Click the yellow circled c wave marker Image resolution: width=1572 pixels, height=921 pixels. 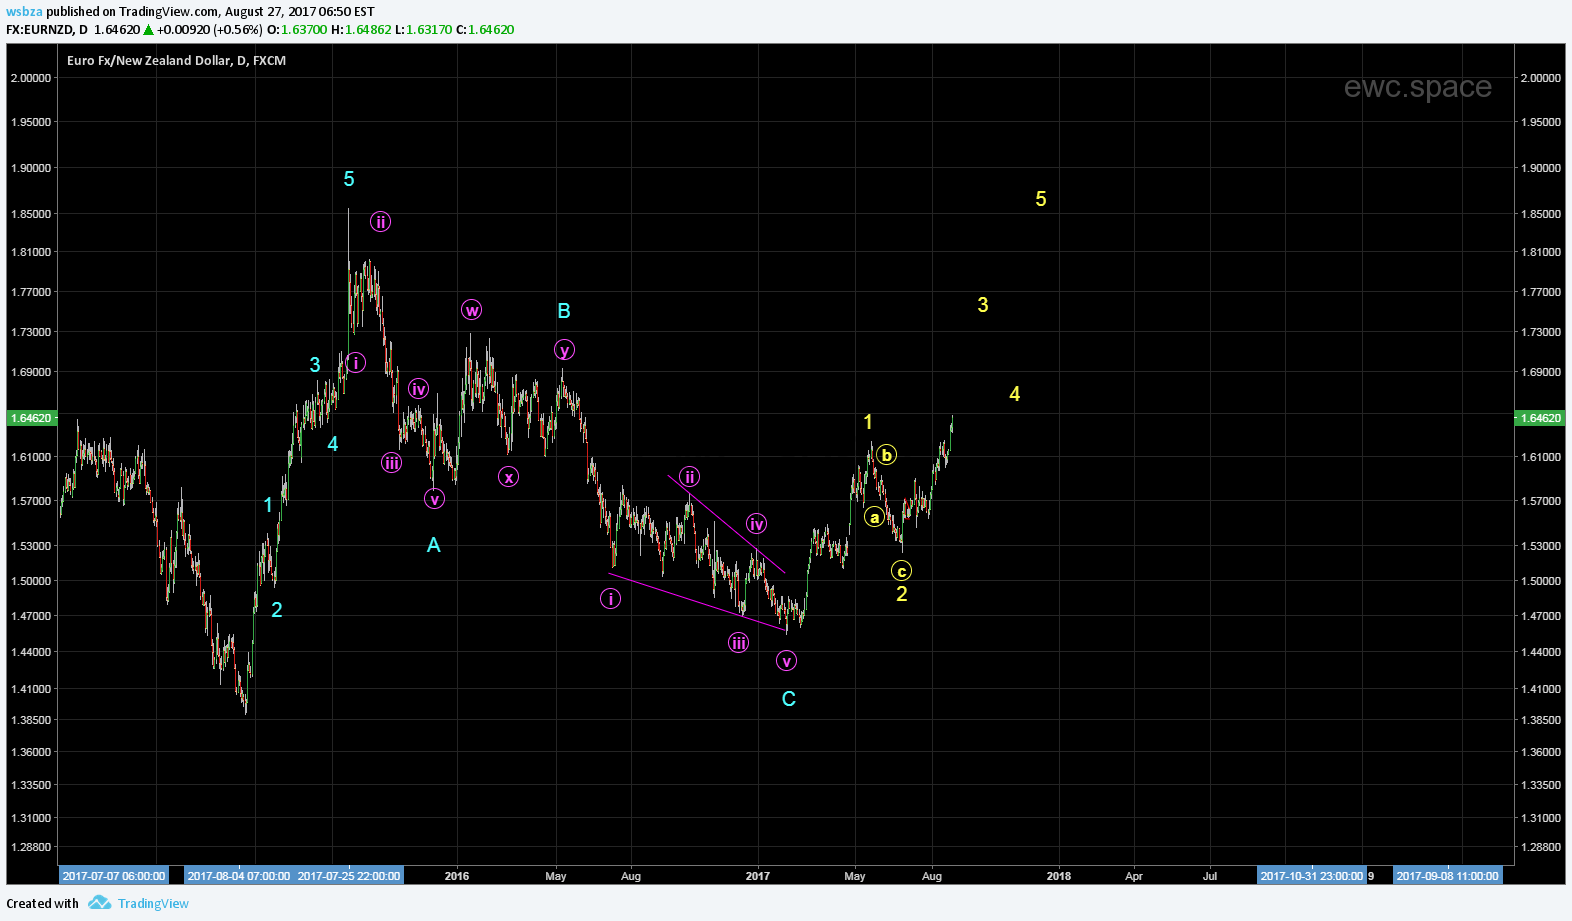[901, 571]
